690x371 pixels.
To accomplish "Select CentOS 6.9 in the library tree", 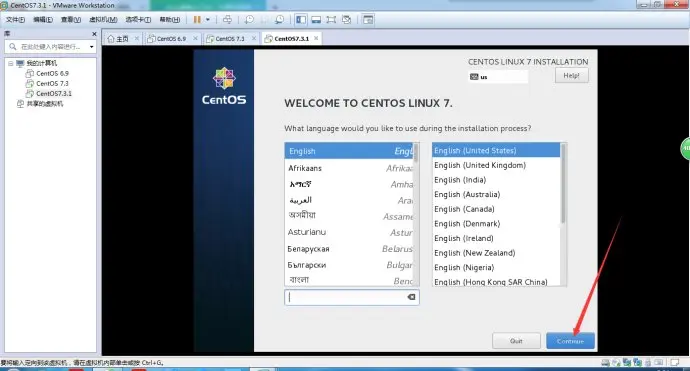I will pyautogui.click(x=52, y=73).
